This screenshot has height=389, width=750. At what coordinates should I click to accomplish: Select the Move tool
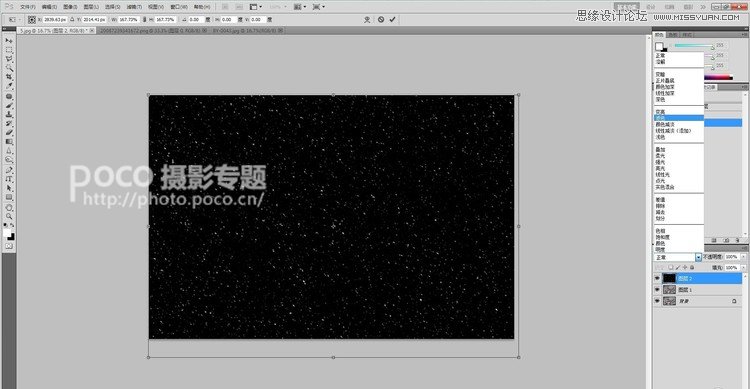click(9, 41)
